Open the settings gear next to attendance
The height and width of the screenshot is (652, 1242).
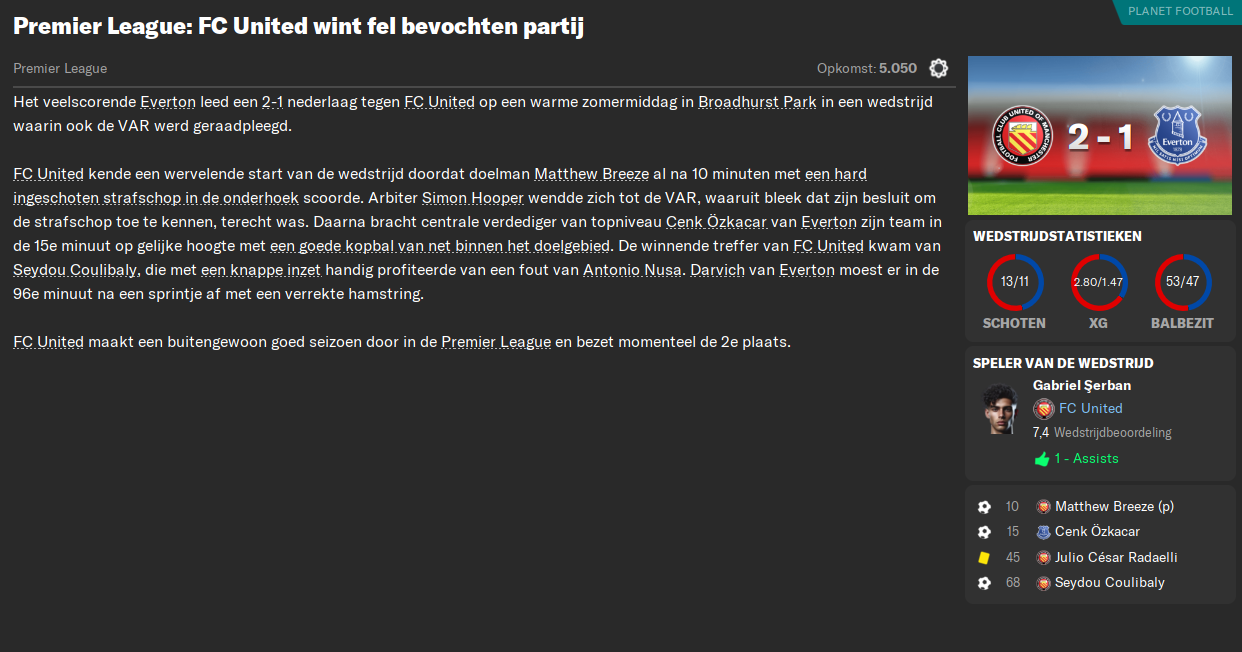tap(938, 69)
